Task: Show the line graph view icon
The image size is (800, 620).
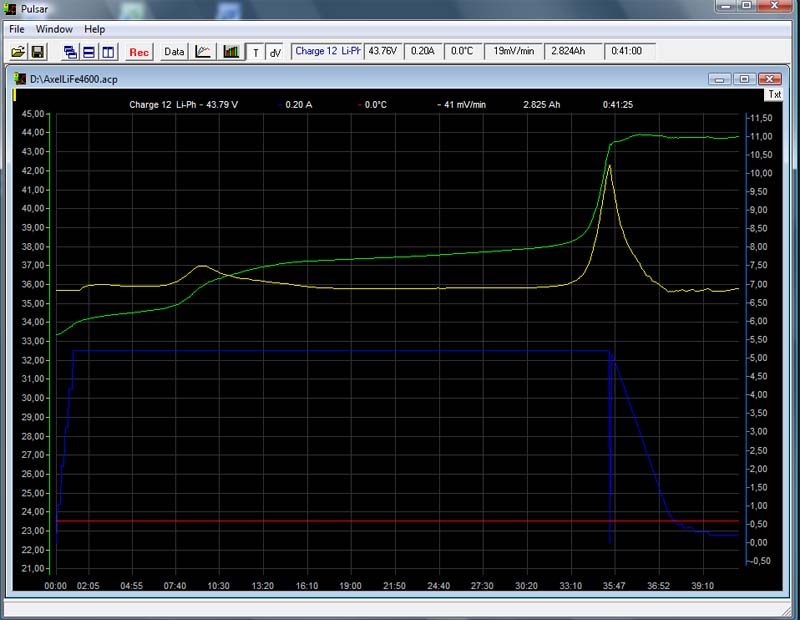Action: 203,52
